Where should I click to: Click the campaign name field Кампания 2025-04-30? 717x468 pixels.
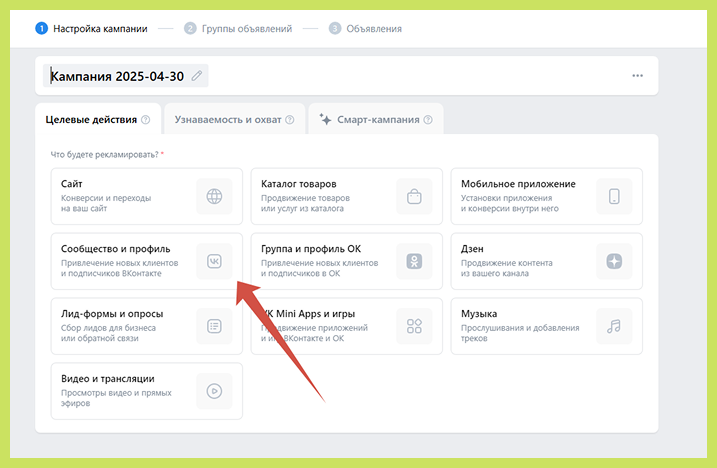125,75
